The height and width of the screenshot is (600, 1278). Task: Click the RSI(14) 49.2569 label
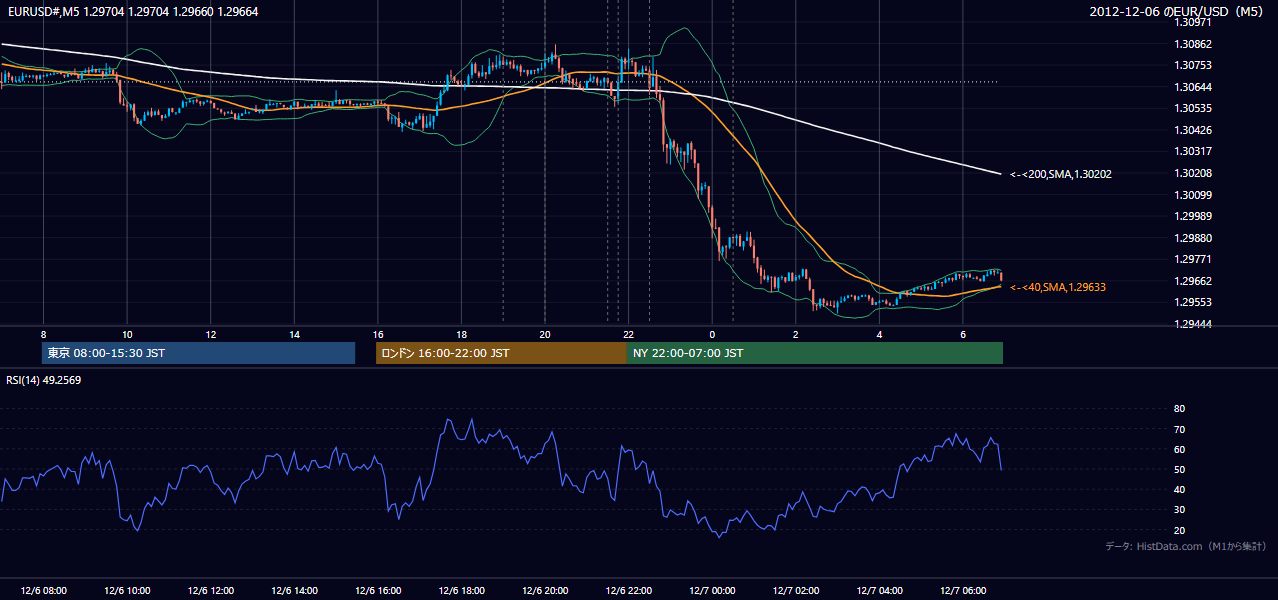[43, 380]
